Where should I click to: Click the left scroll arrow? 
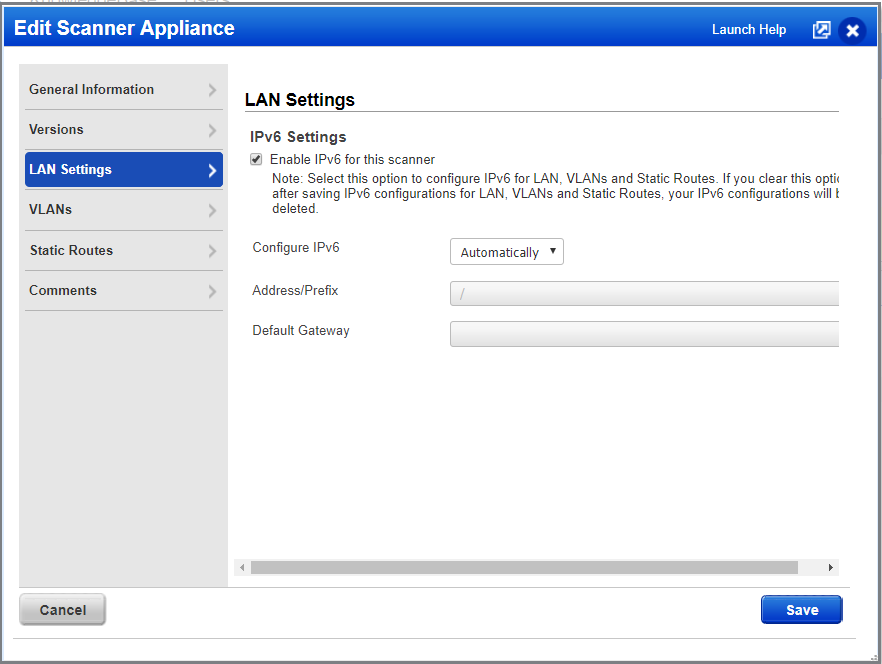click(x=241, y=567)
